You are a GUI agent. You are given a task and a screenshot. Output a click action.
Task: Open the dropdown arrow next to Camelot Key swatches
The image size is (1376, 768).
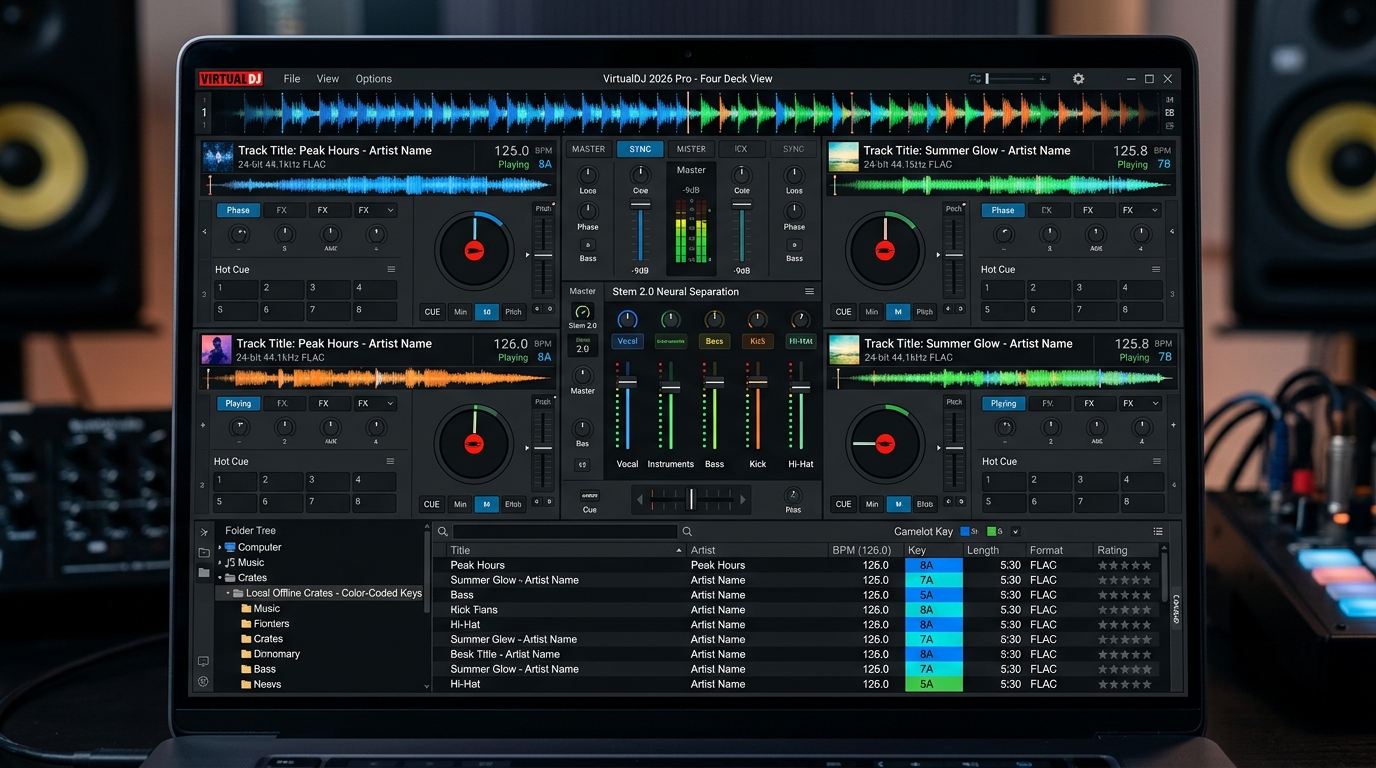[1016, 532]
